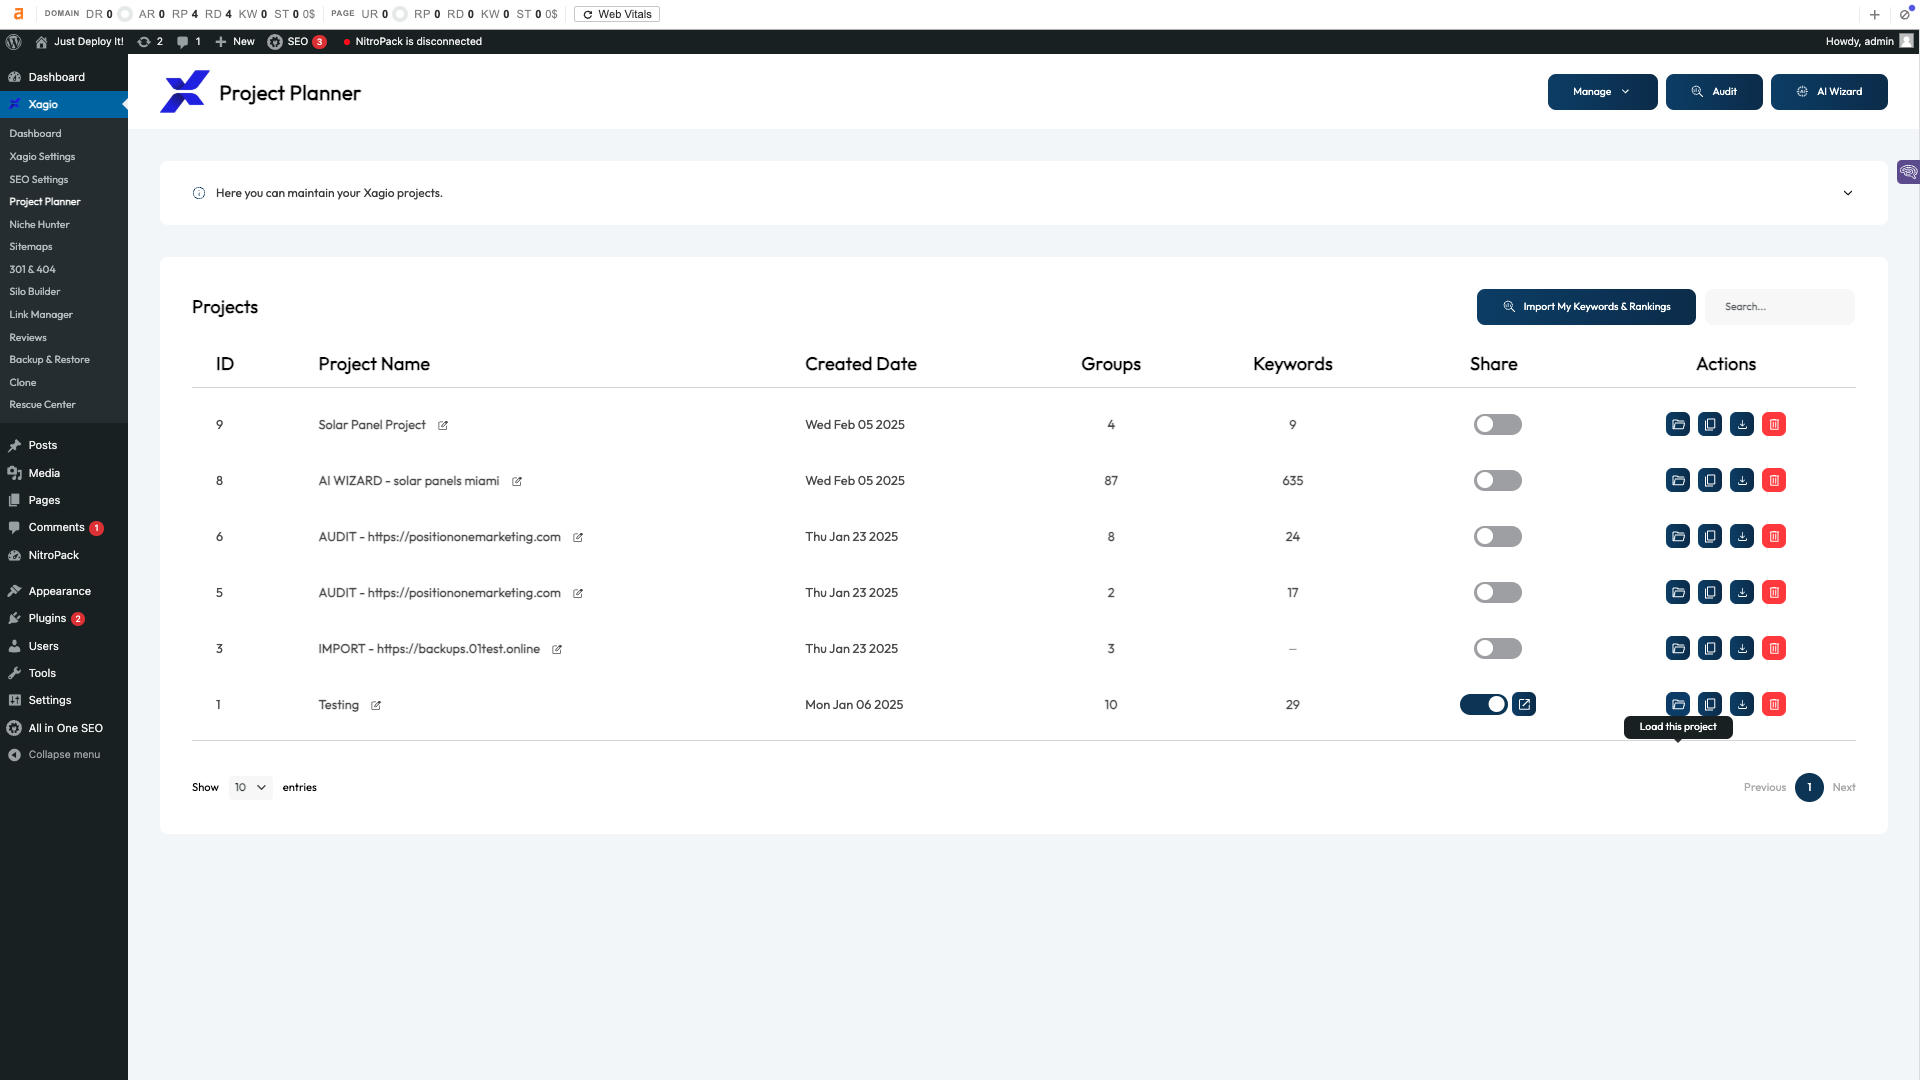The image size is (1920, 1080).
Task: Duplicate the AUDIT project with ID 6
Action: tap(1710, 537)
